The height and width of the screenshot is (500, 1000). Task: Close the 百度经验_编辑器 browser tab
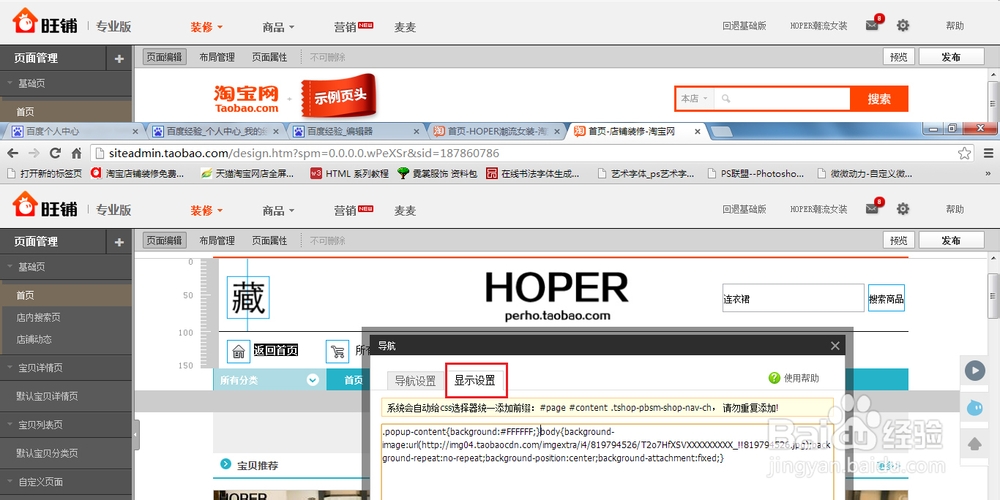[416, 131]
